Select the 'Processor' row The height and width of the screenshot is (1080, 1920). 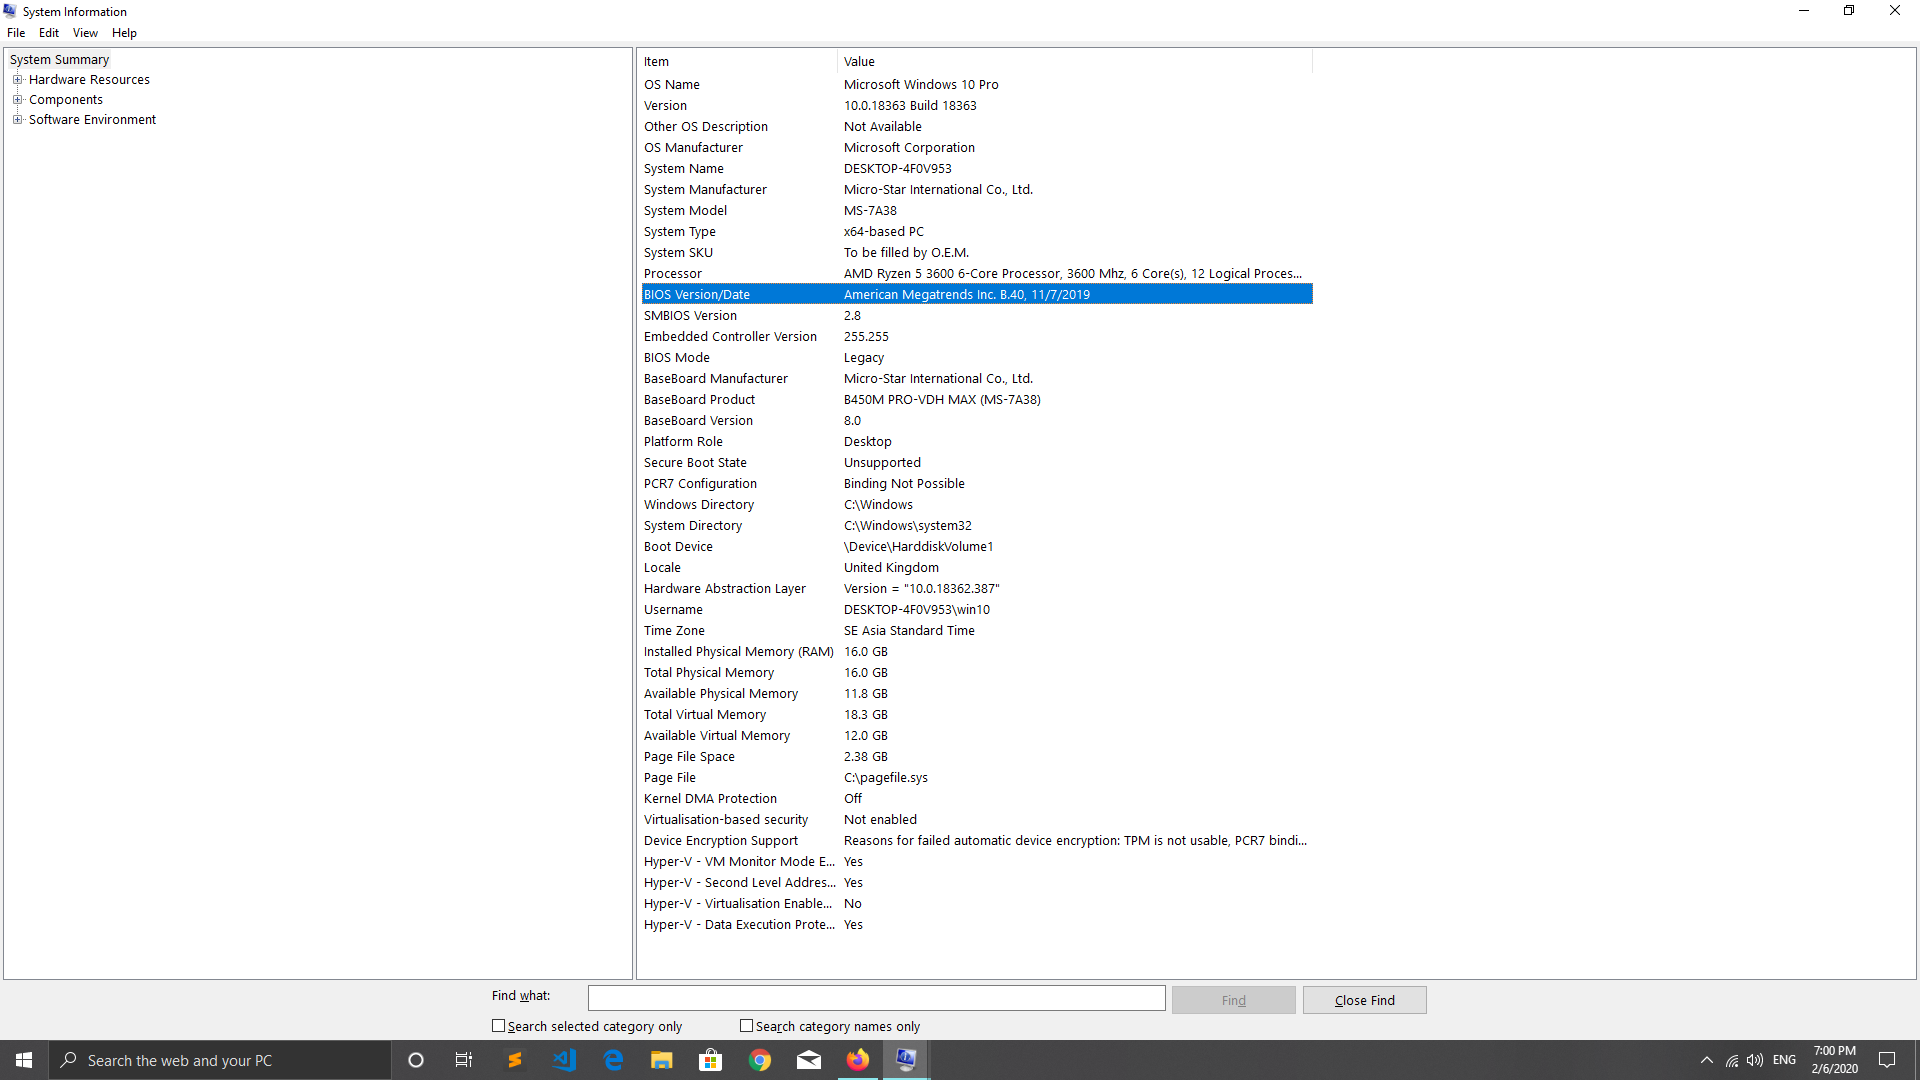976,274
